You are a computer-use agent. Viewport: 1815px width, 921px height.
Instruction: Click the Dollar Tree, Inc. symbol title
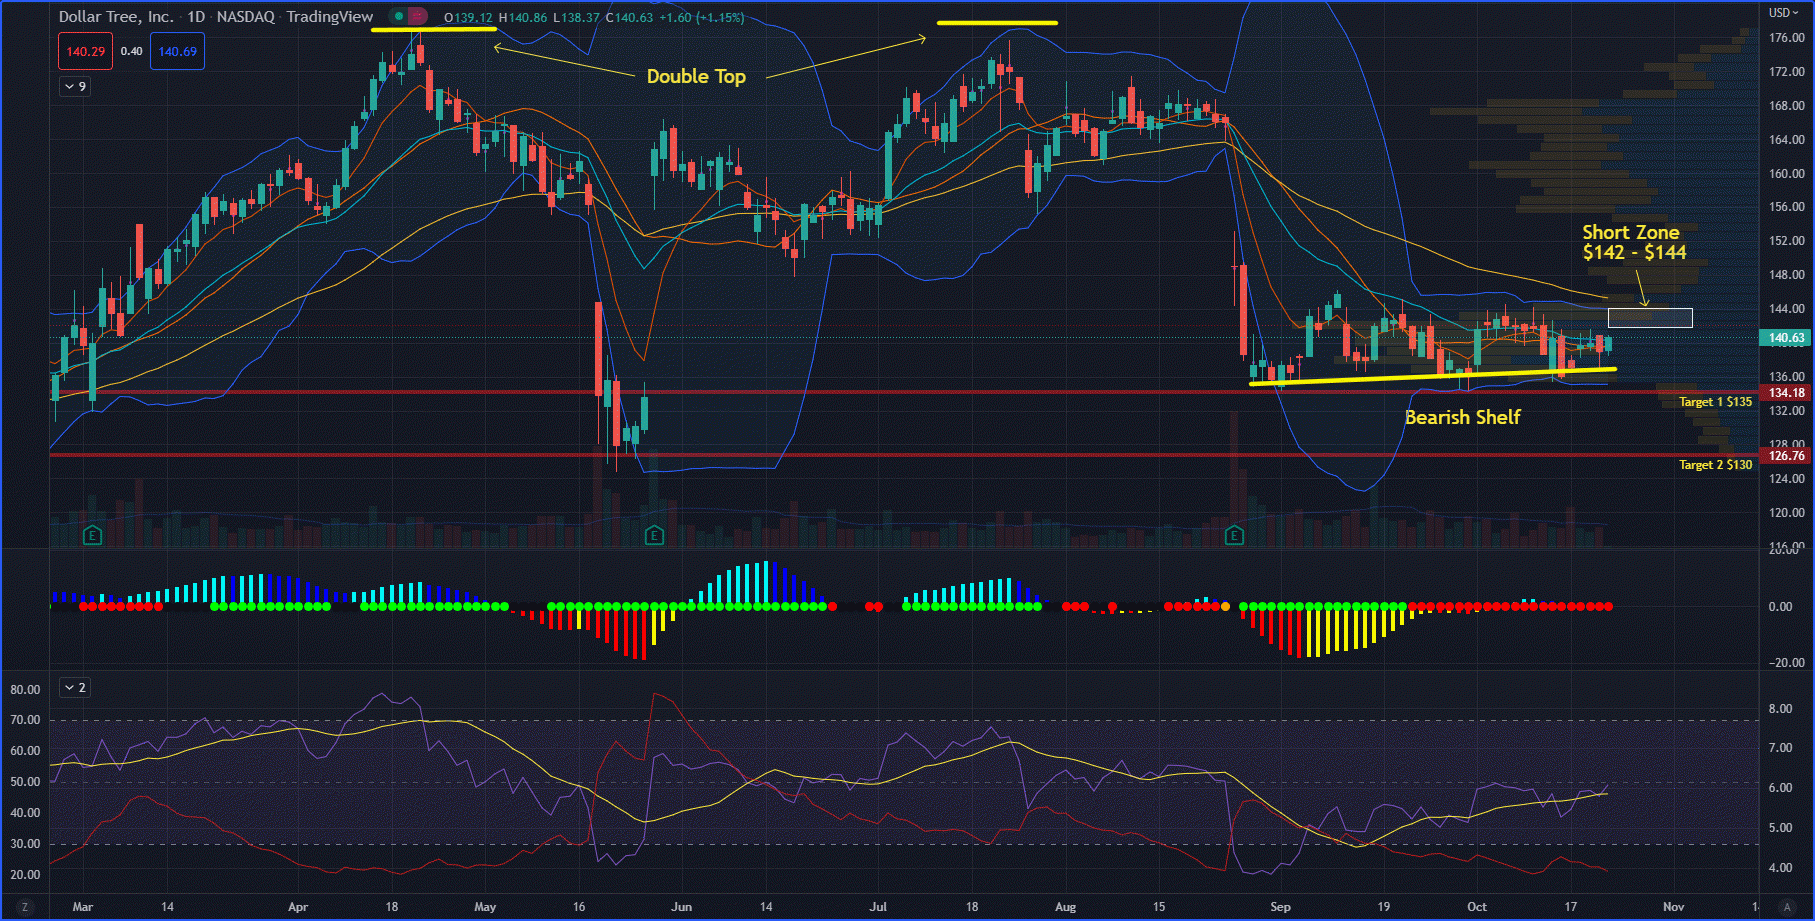(116, 17)
